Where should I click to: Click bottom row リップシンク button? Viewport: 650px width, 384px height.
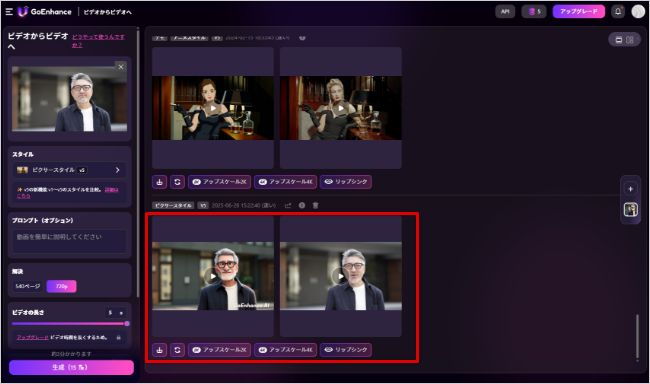click(x=346, y=350)
